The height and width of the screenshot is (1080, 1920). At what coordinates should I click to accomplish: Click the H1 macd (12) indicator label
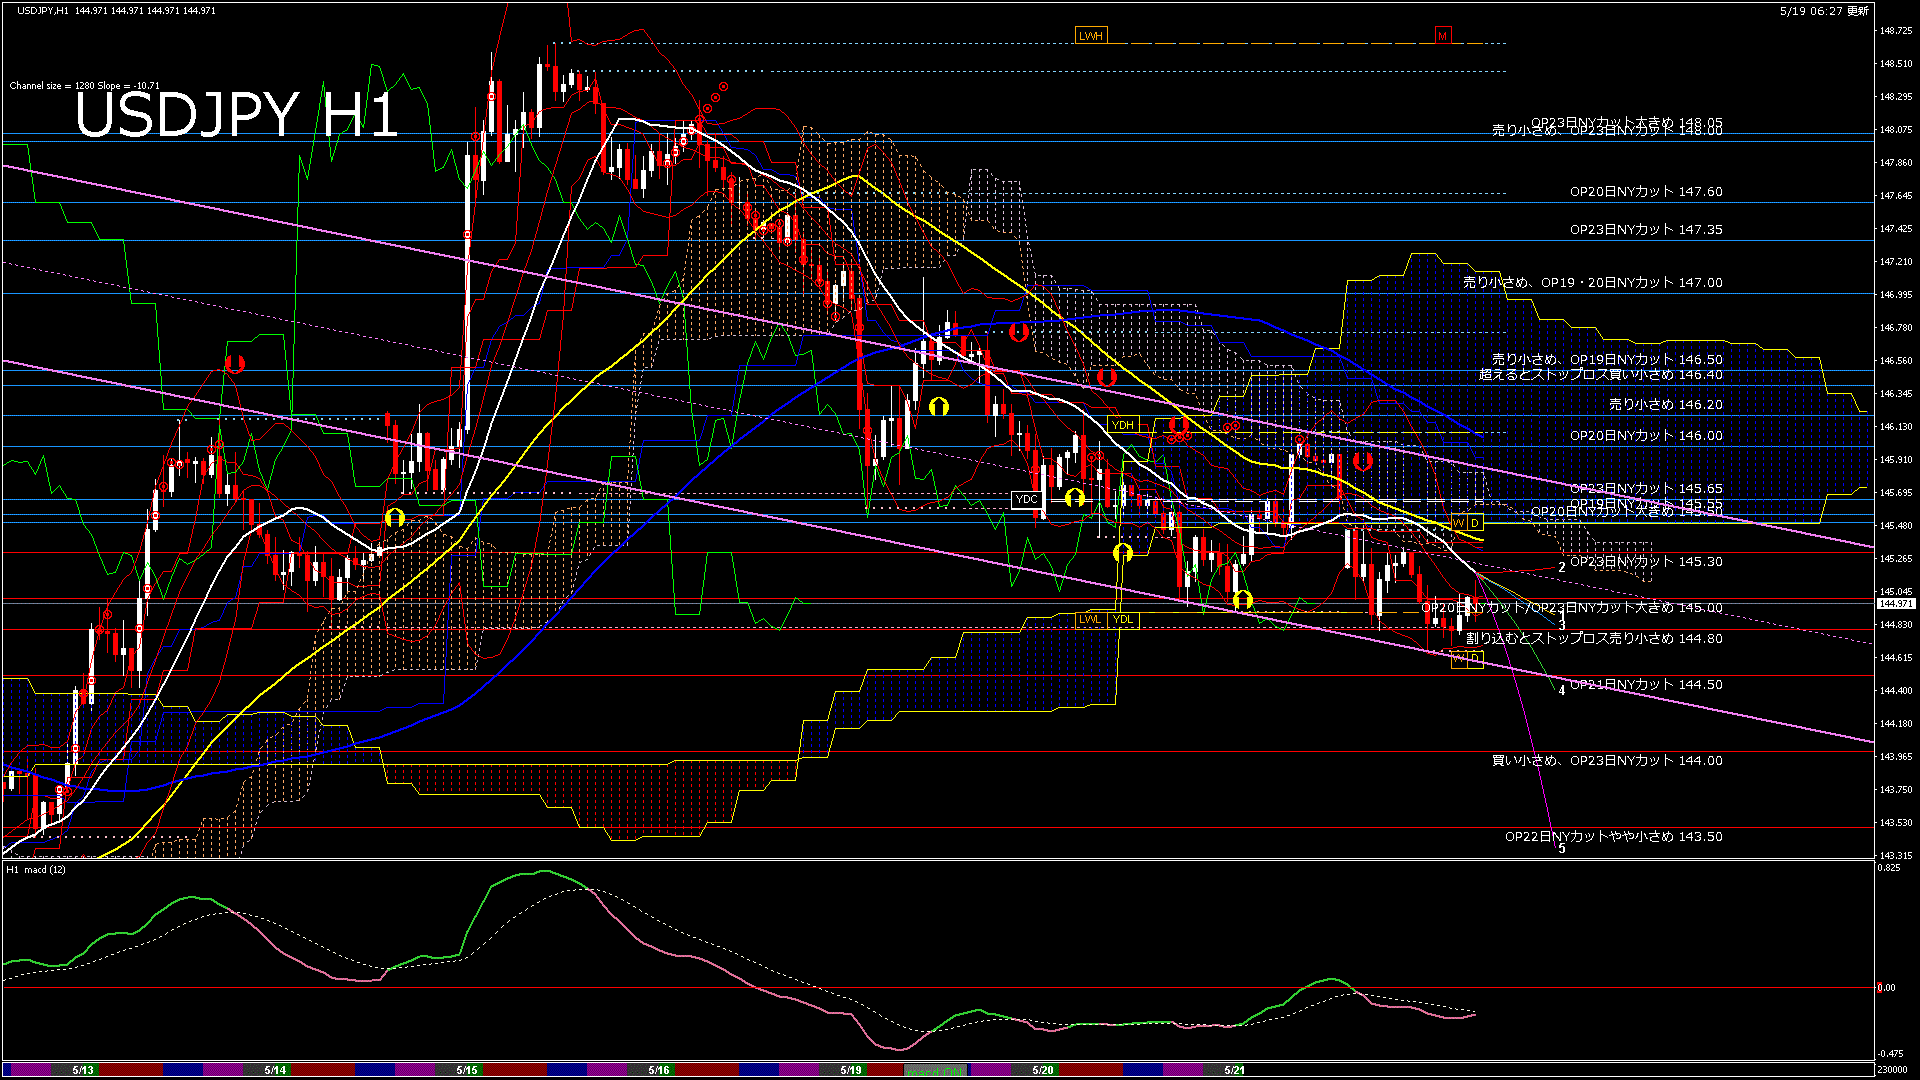click(36, 869)
